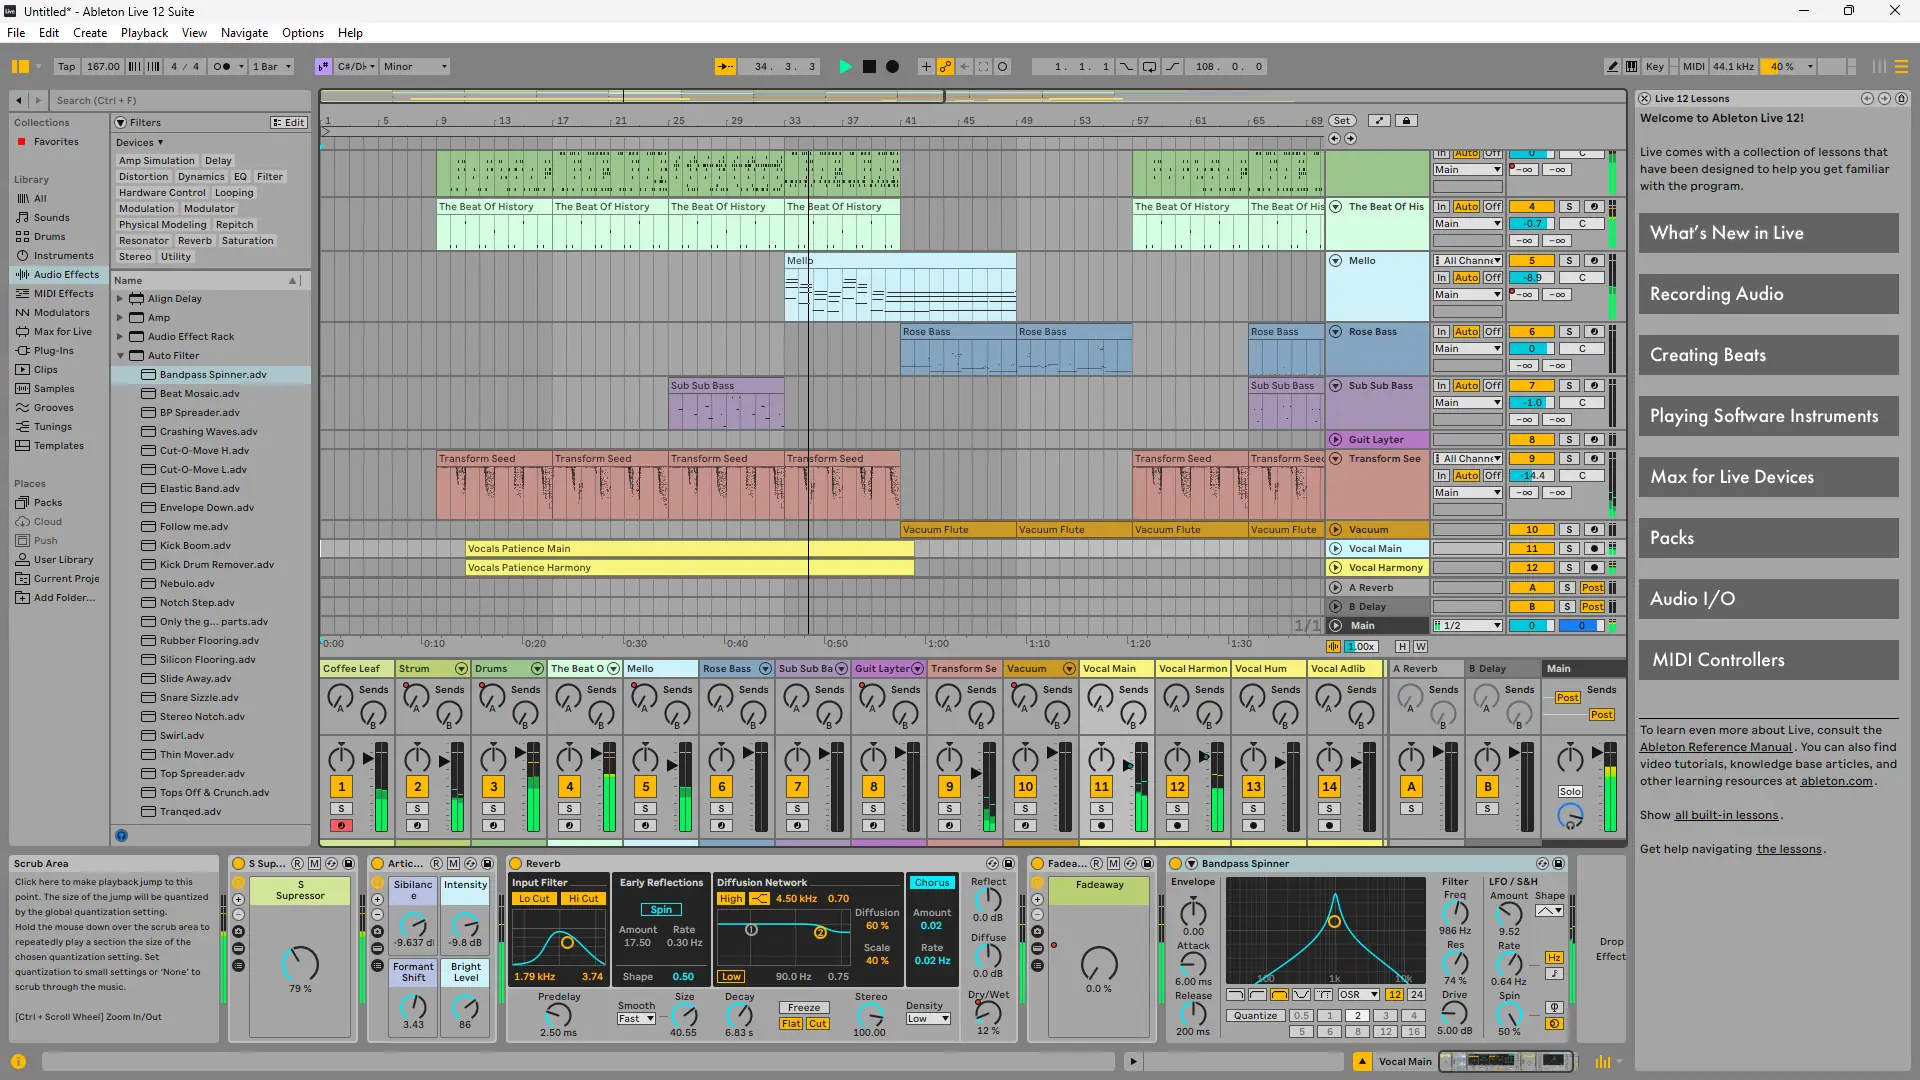Open the Ableton Reference Manual link
This screenshot has height=1080, width=1920.
(x=1715, y=748)
